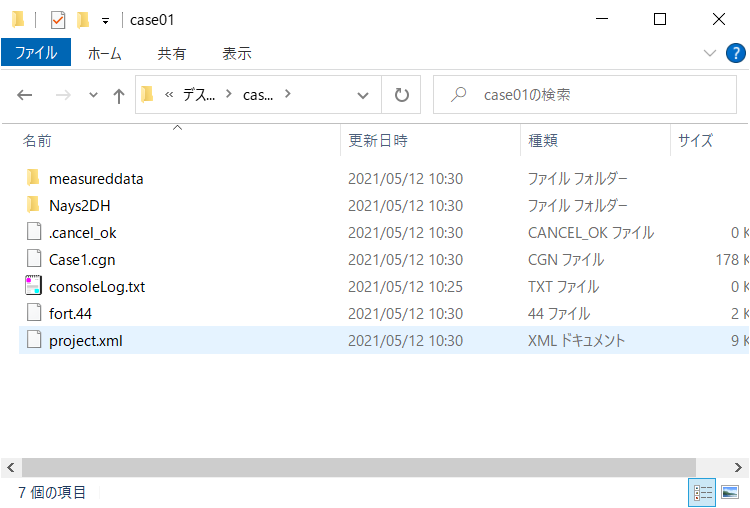Maximize the case01 window
Image resolution: width=750 pixels, height=508 pixels.
pyautogui.click(x=660, y=19)
